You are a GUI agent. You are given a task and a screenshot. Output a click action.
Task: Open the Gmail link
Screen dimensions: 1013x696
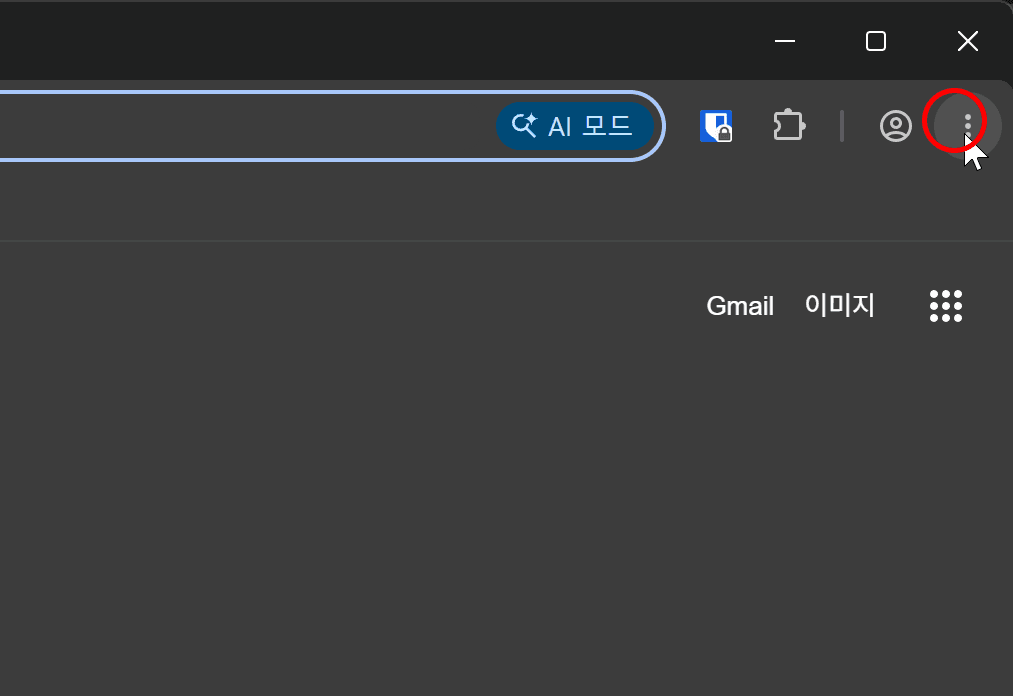pos(740,306)
